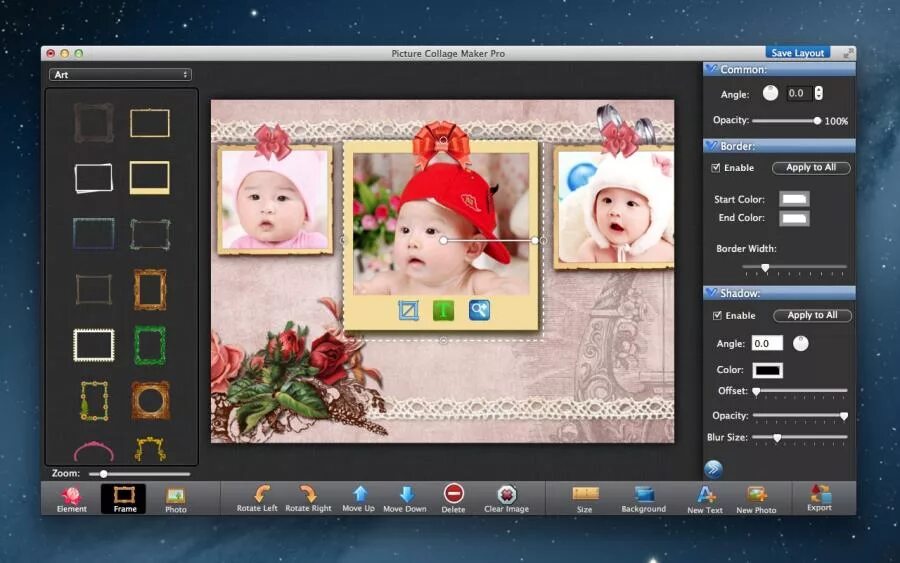Click the Border Width slider
The image size is (900, 563).
(x=794, y=268)
